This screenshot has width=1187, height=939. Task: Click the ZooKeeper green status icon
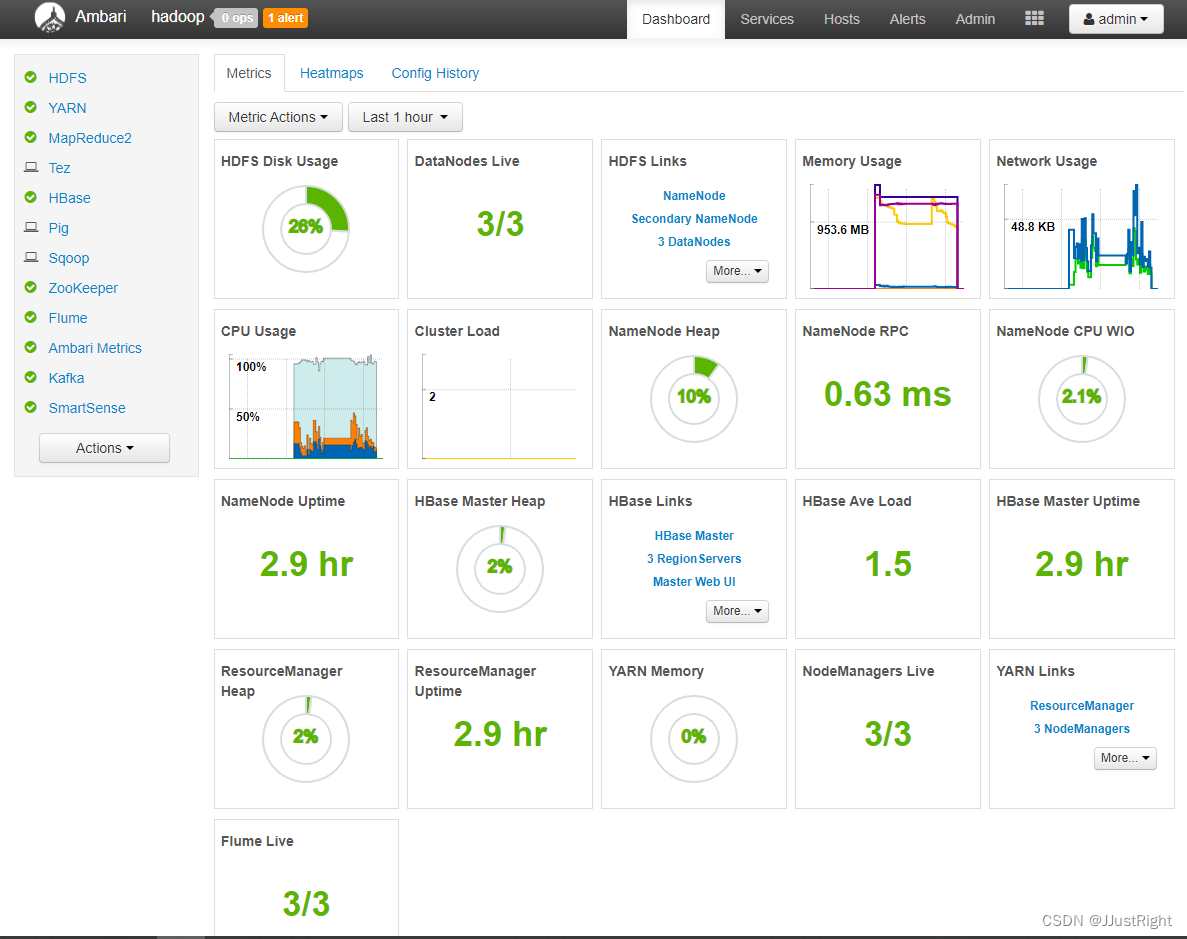(x=31, y=287)
